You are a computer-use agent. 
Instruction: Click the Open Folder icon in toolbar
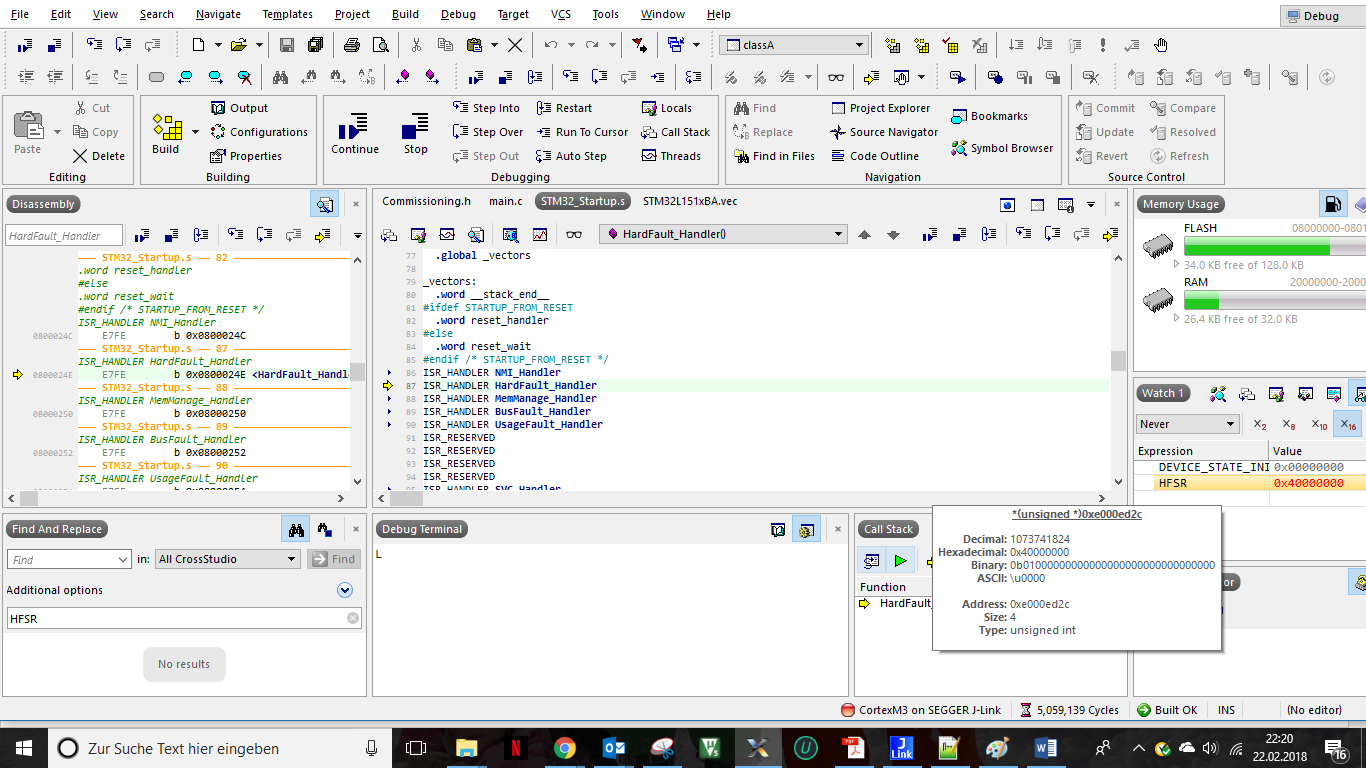click(x=239, y=45)
